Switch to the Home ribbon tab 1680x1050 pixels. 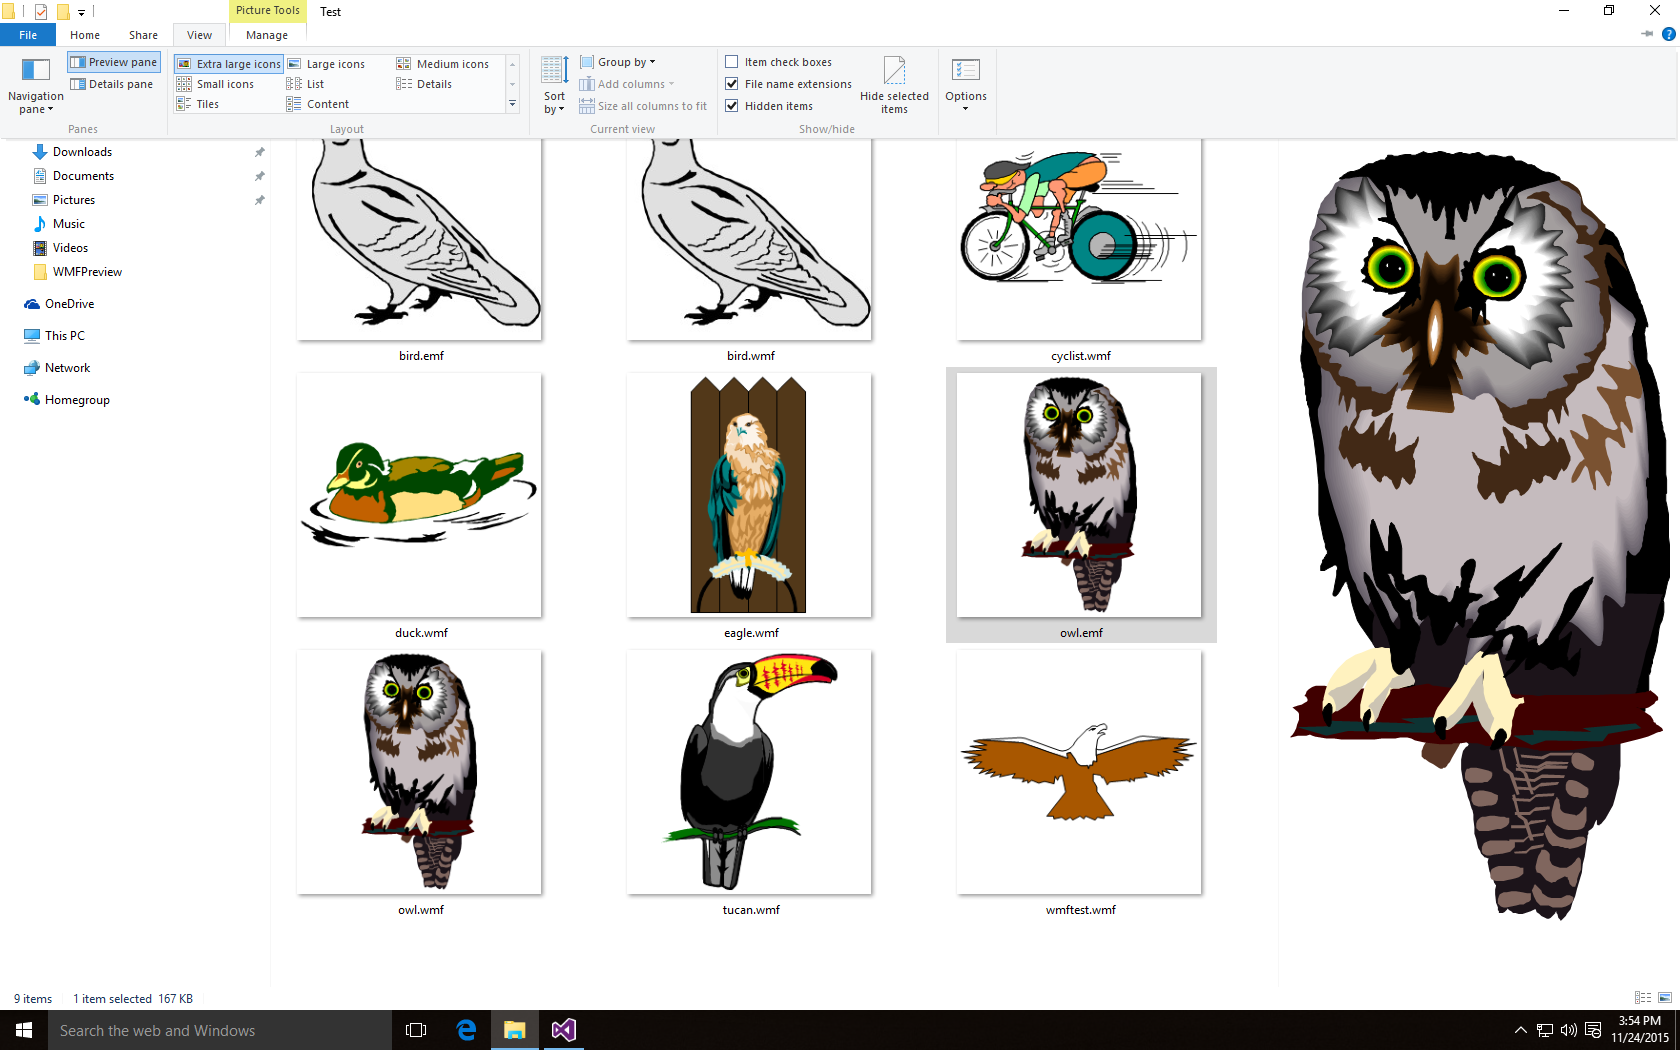85,35
